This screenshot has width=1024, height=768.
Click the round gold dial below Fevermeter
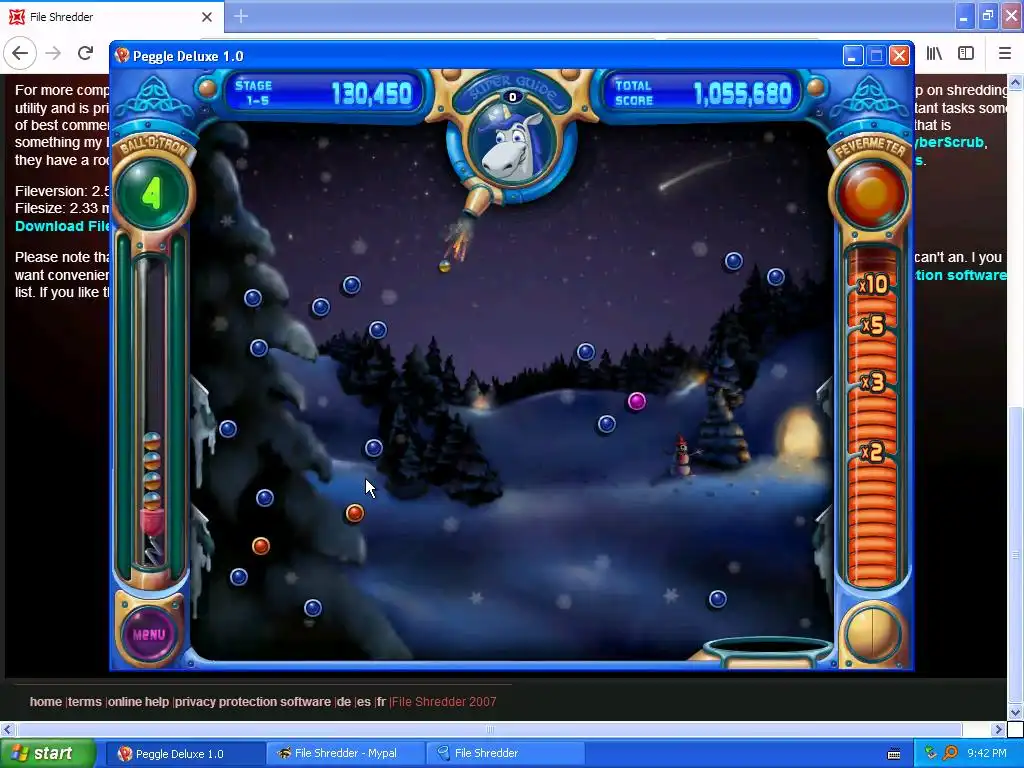[872, 633]
